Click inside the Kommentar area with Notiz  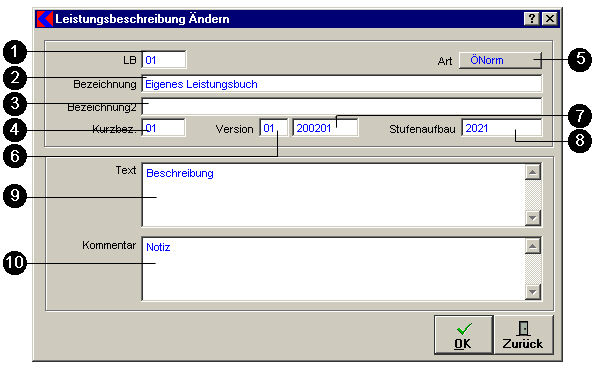click(x=333, y=269)
